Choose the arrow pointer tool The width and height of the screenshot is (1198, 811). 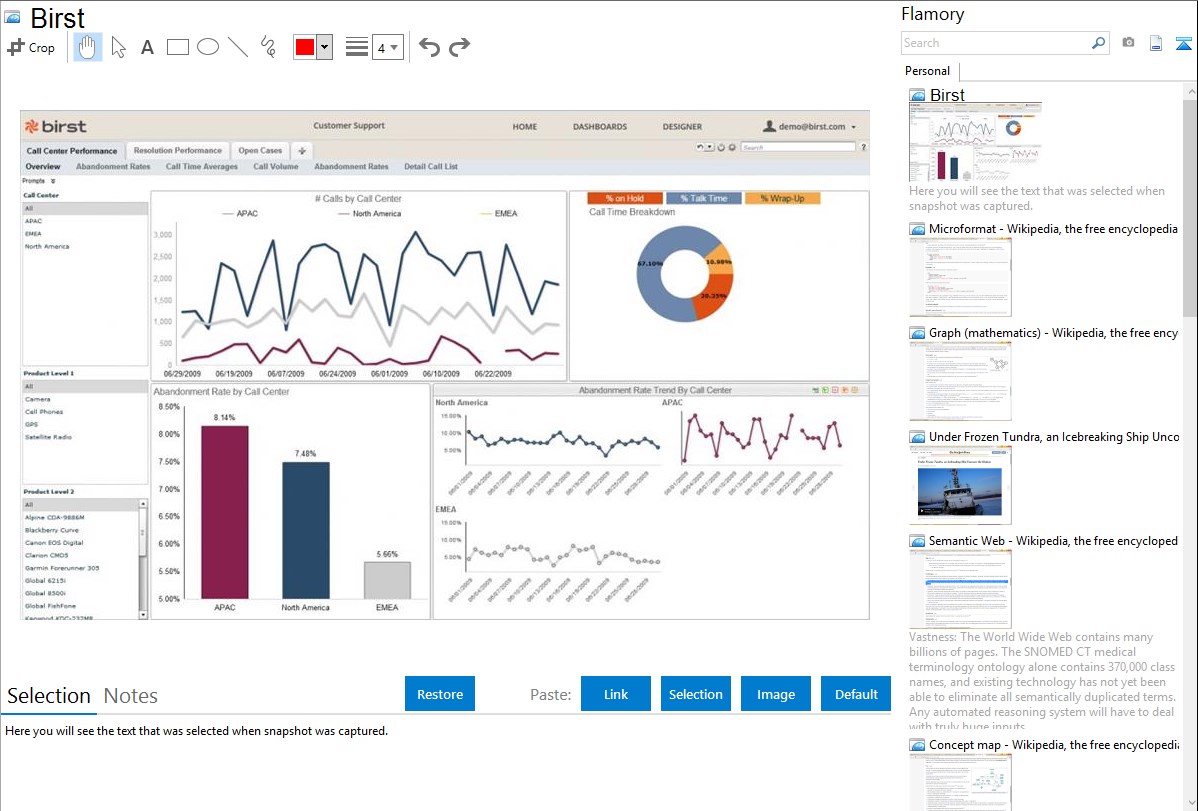[118, 47]
